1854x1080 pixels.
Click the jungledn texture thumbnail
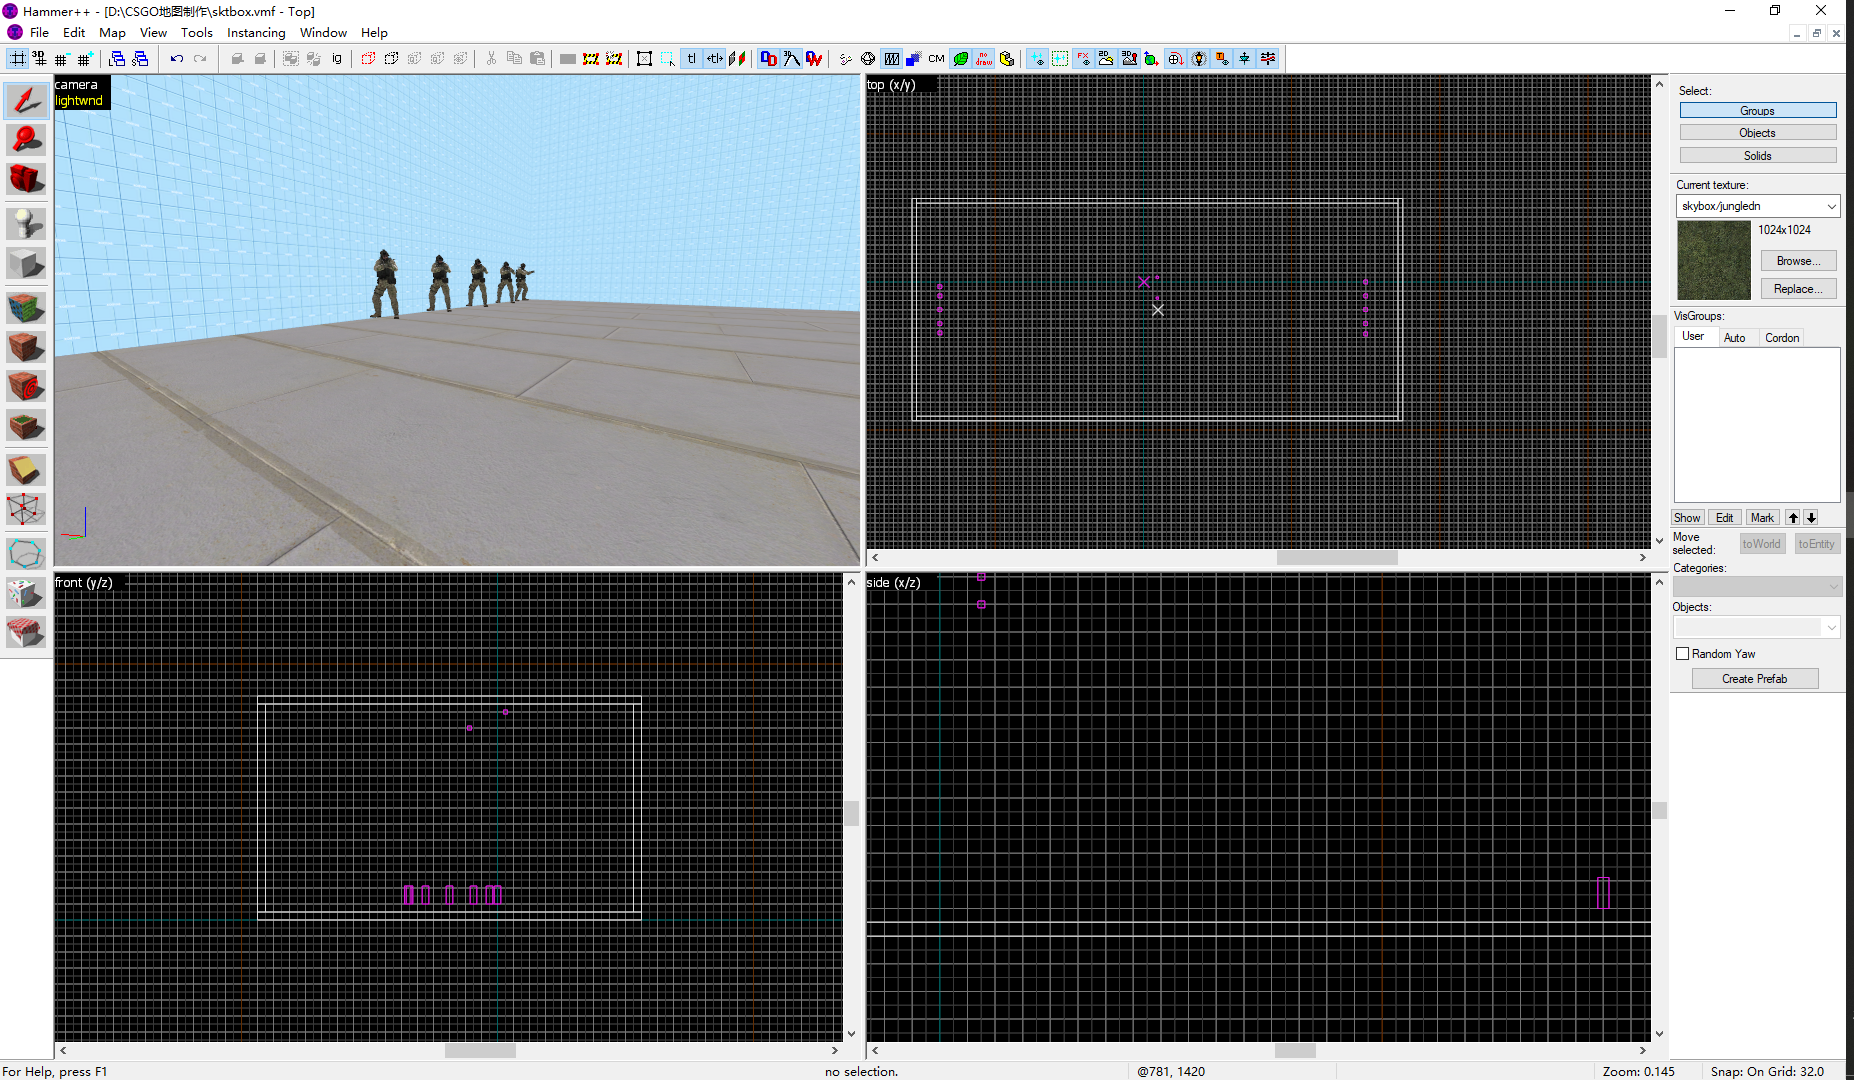coord(1714,260)
